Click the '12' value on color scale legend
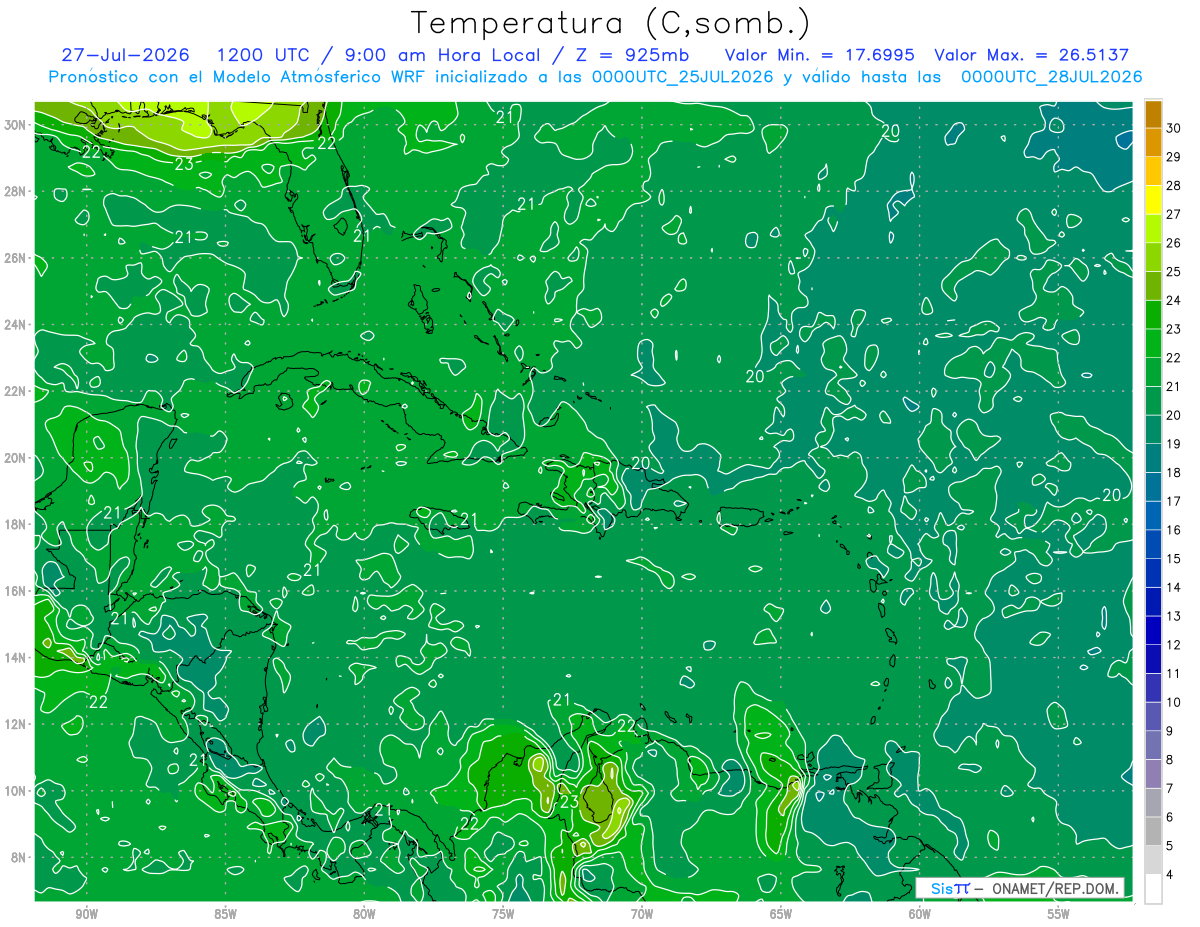 point(1174,645)
